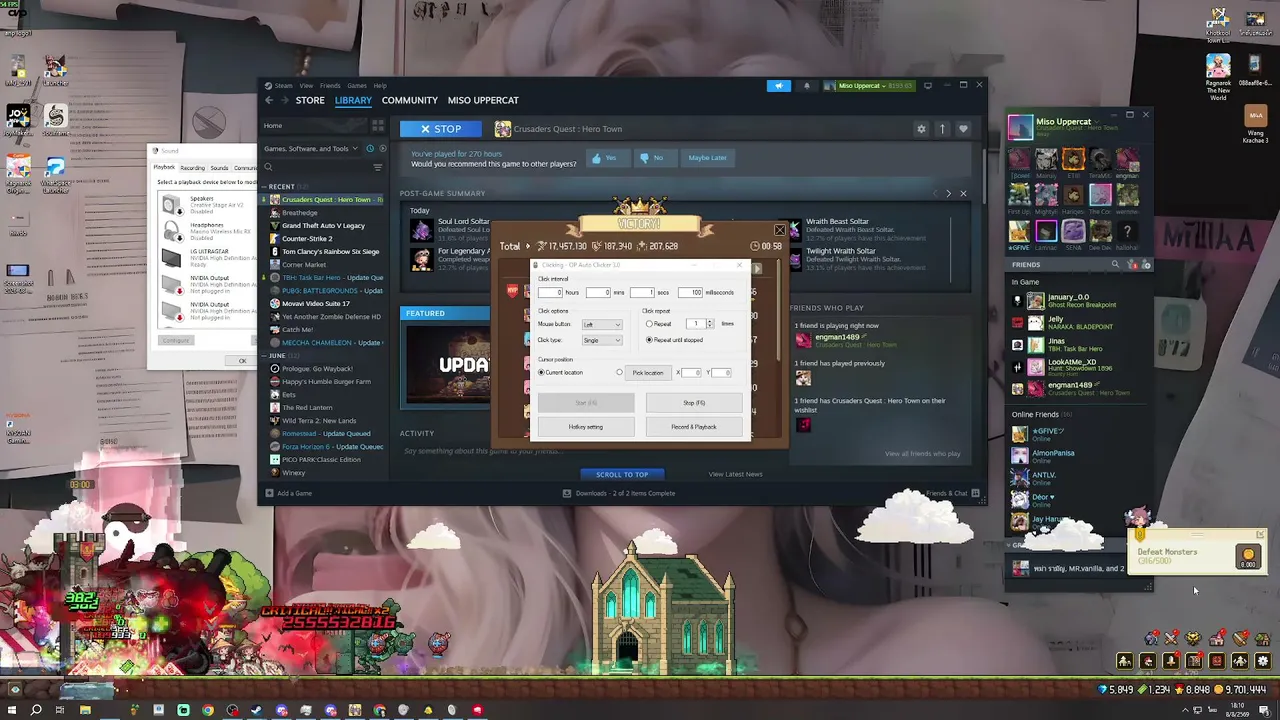Go to next Post-Game Summary page

tap(948, 193)
